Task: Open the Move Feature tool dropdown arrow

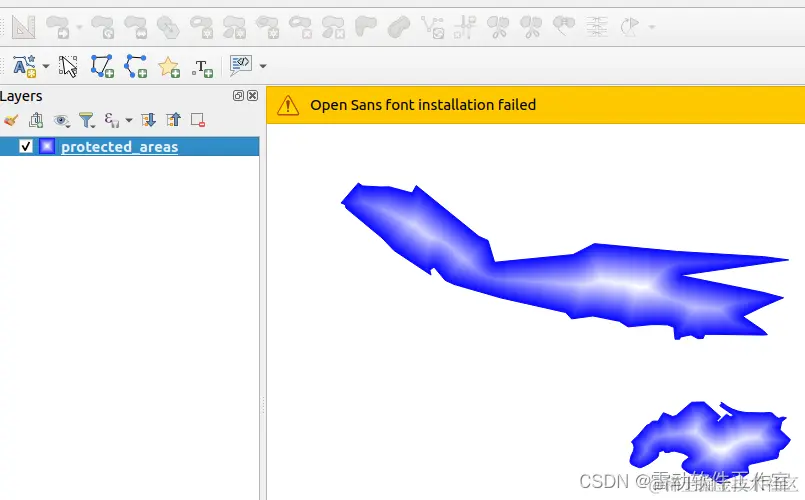Action: point(79,27)
